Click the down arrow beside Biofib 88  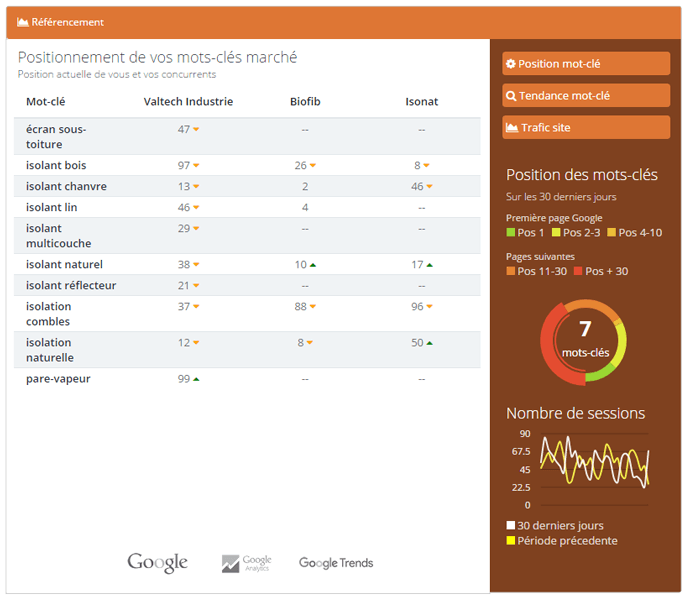(x=313, y=307)
